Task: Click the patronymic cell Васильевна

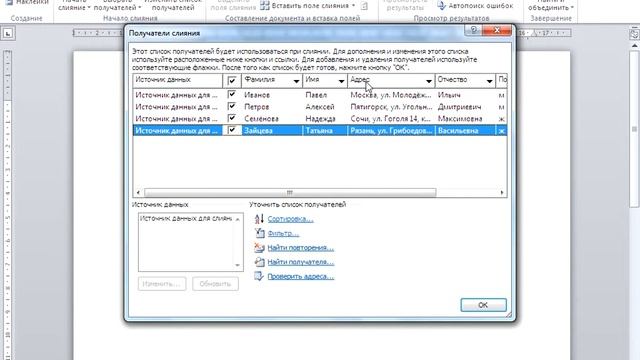Action: 458,130
